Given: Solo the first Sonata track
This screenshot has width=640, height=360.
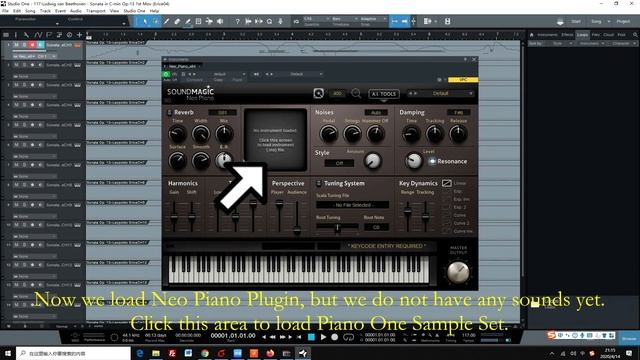Looking at the screenshot, I should pyautogui.click(x=24, y=45).
